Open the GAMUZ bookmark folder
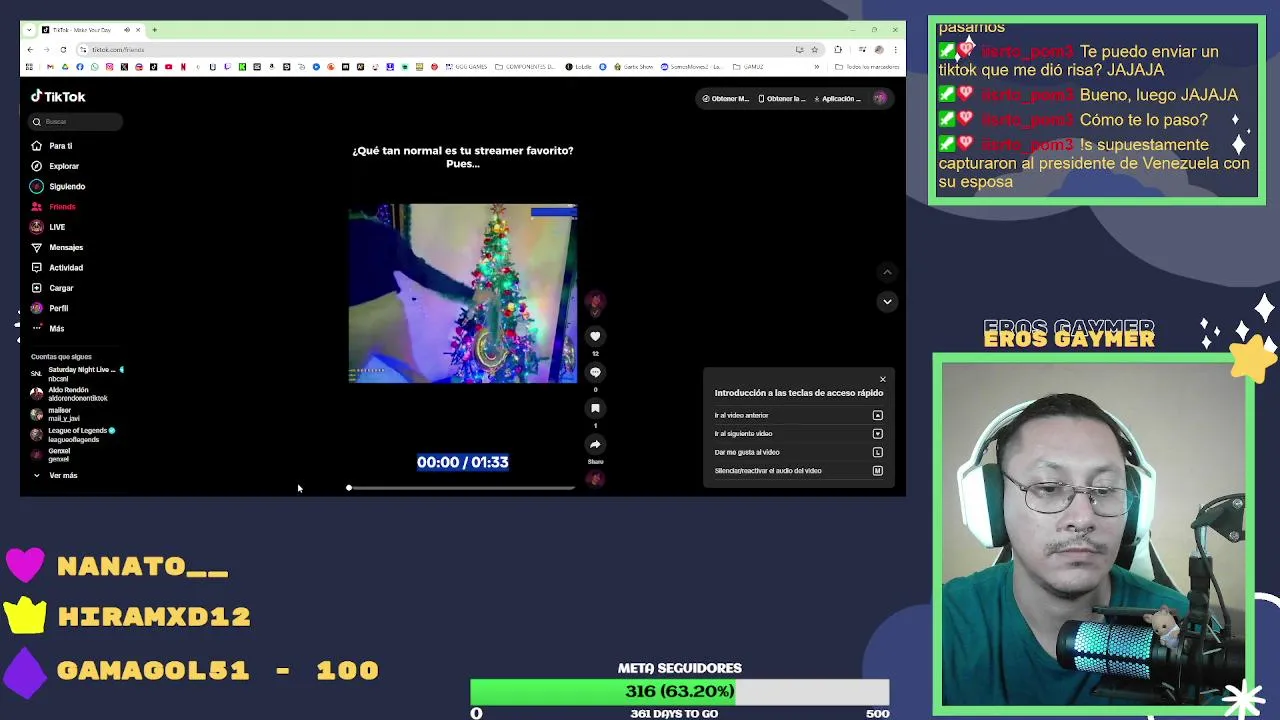Screen dimensions: 1280x720 pyautogui.click(x=748, y=67)
